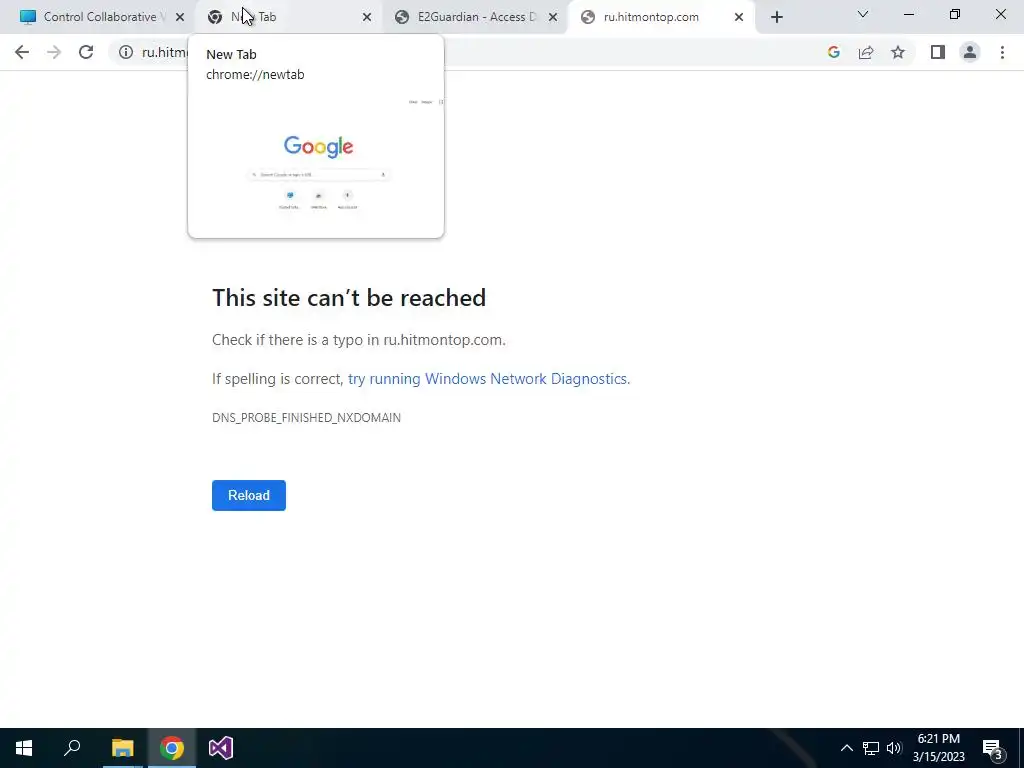Share this page using share icon
Screen dimensions: 1024x768
click(866, 52)
